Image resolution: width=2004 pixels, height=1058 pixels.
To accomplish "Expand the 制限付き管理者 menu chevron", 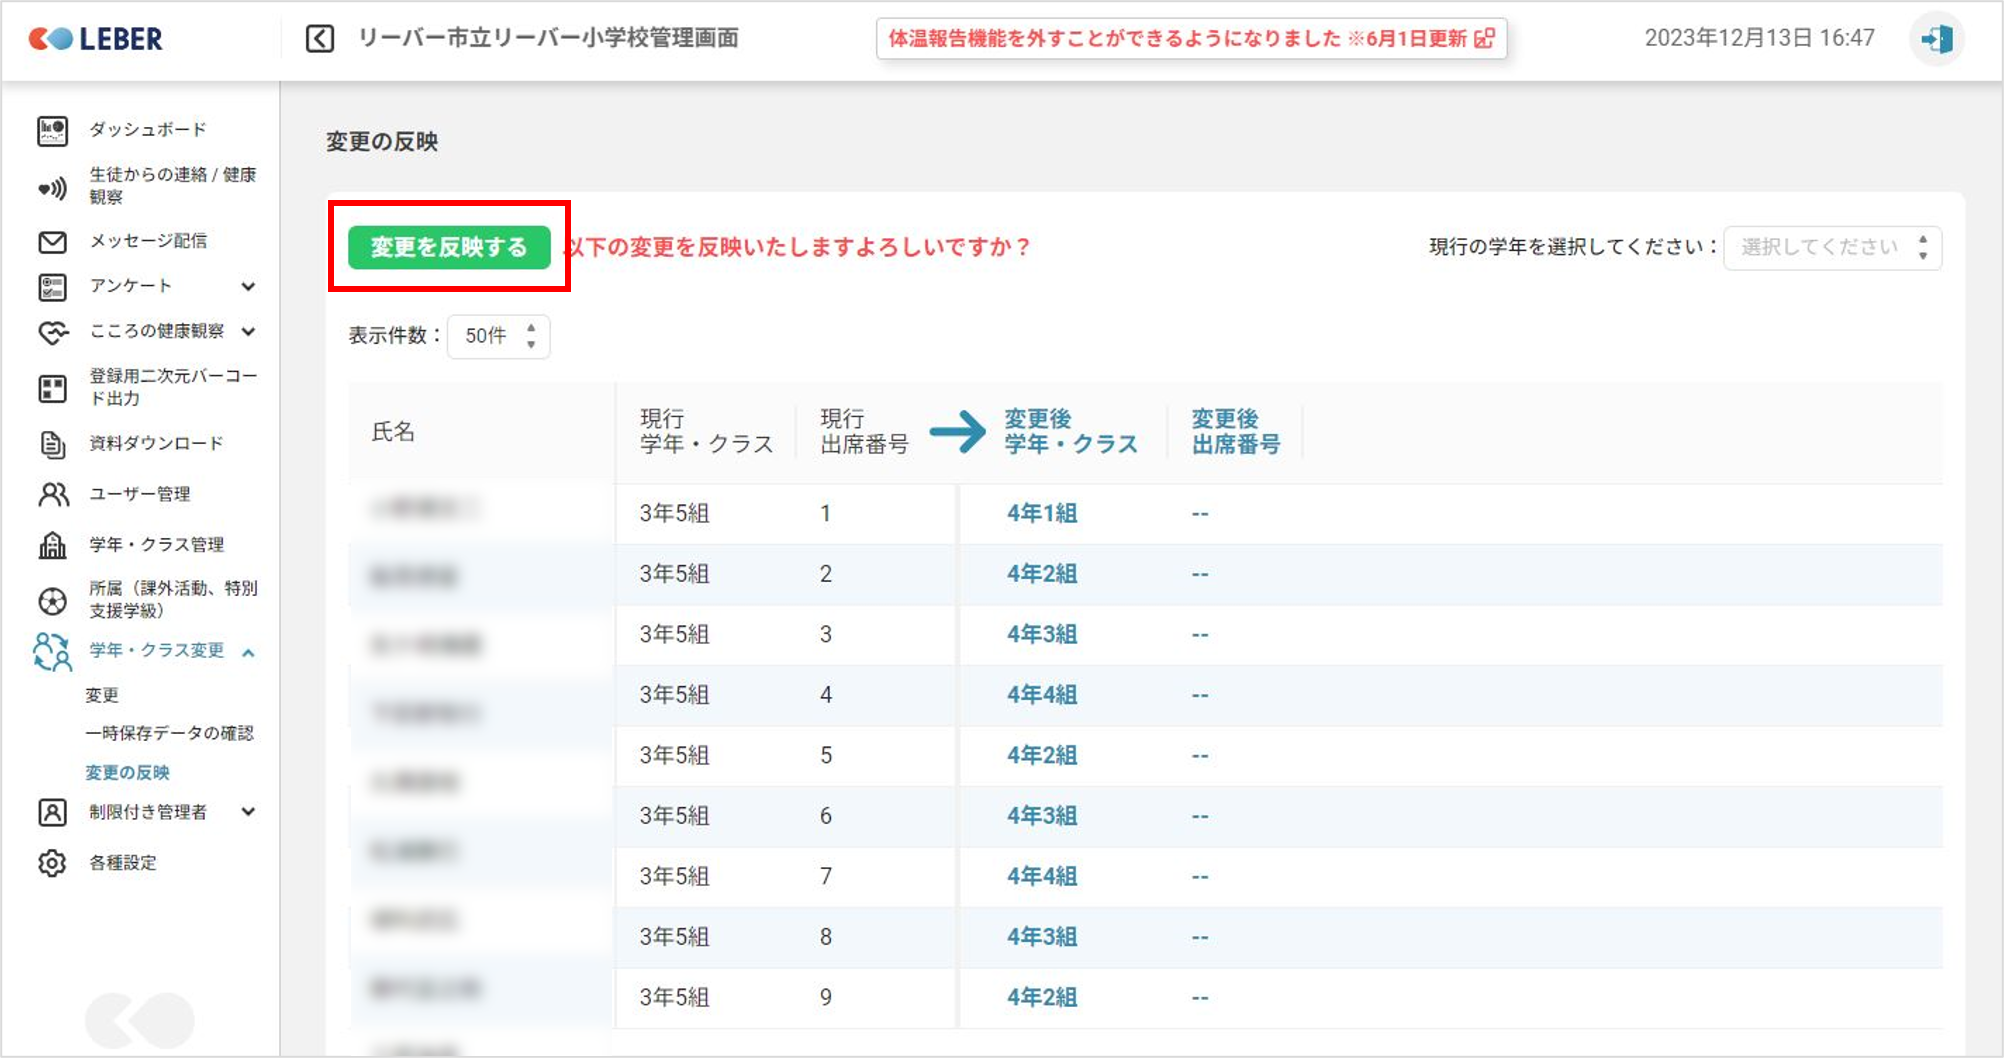I will coord(248,812).
